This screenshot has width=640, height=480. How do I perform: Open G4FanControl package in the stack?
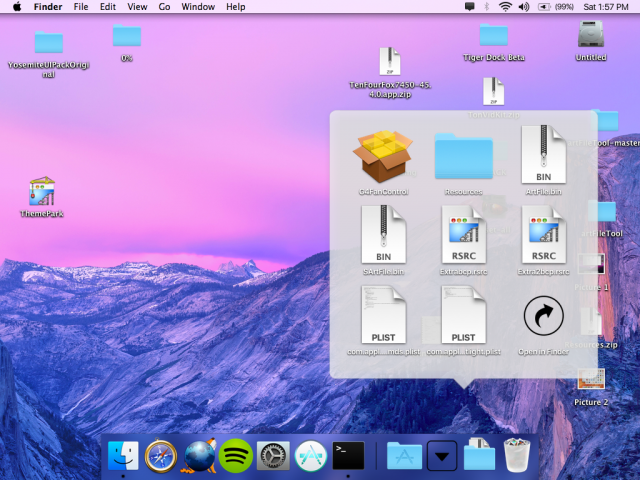coord(383,157)
